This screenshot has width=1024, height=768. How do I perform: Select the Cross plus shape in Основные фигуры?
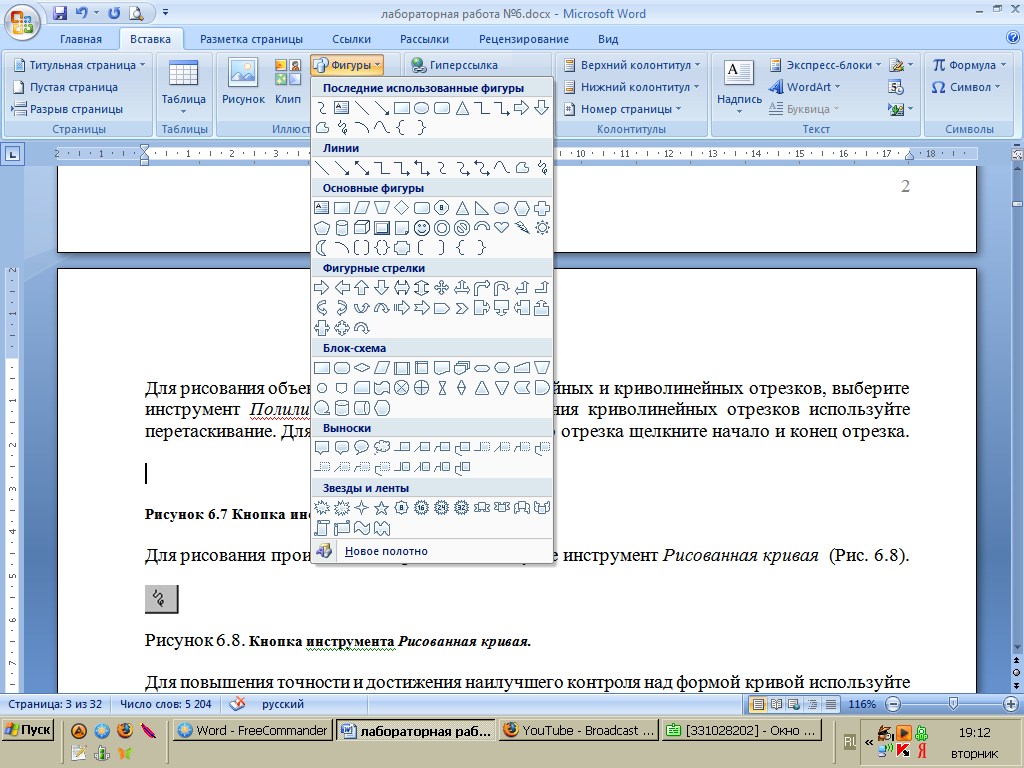541,208
